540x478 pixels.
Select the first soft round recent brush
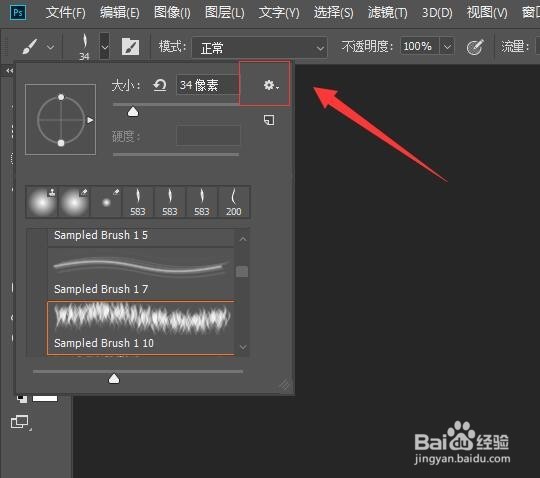[x=42, y=202]
